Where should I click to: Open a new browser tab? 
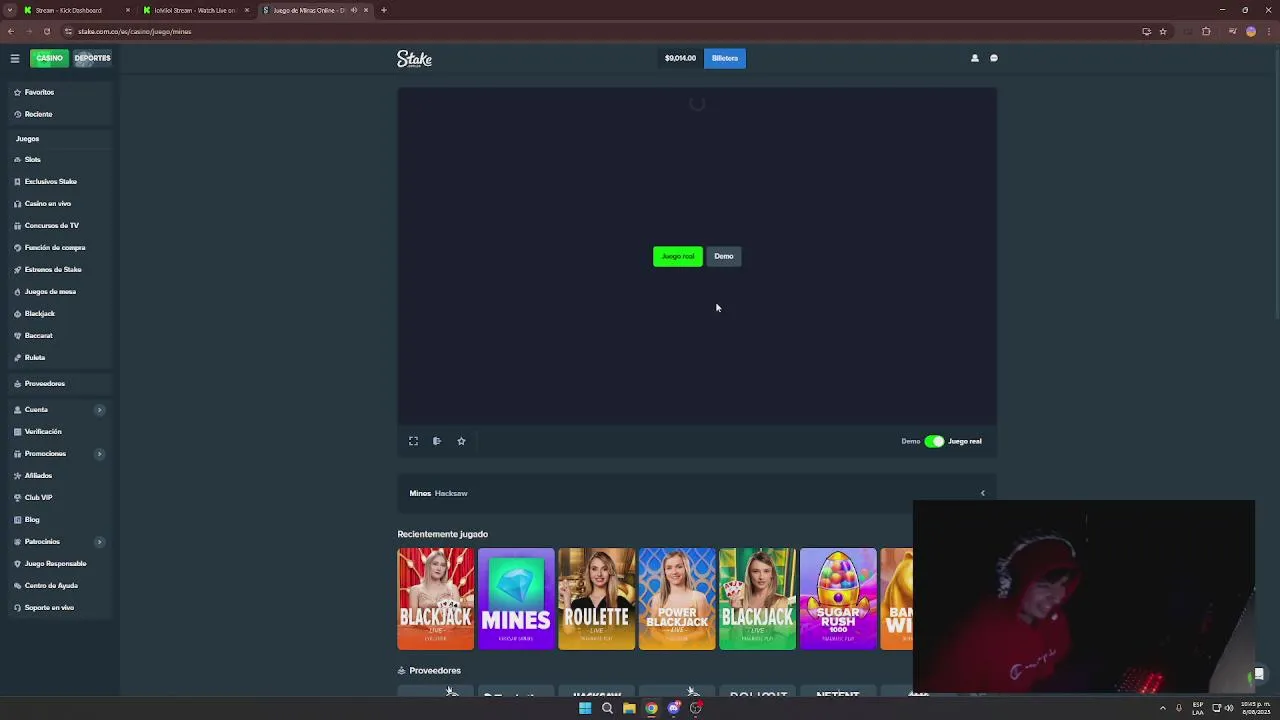pos(384,10)
